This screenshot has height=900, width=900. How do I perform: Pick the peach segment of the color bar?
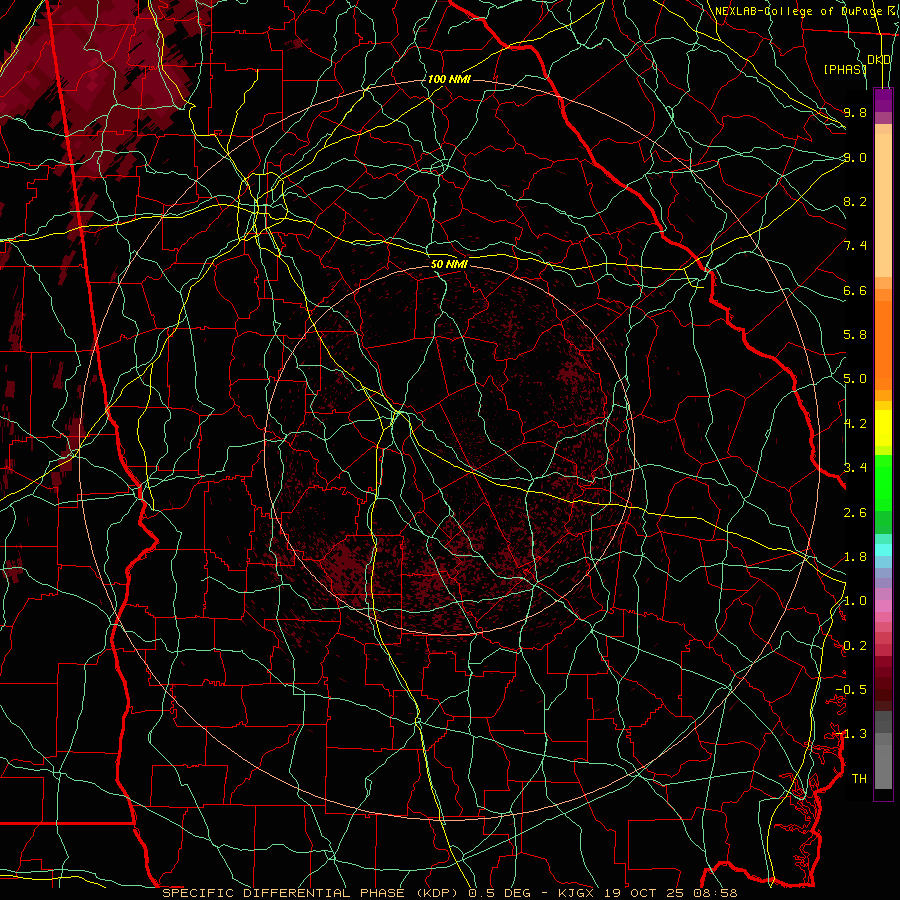tap(883, 205)
